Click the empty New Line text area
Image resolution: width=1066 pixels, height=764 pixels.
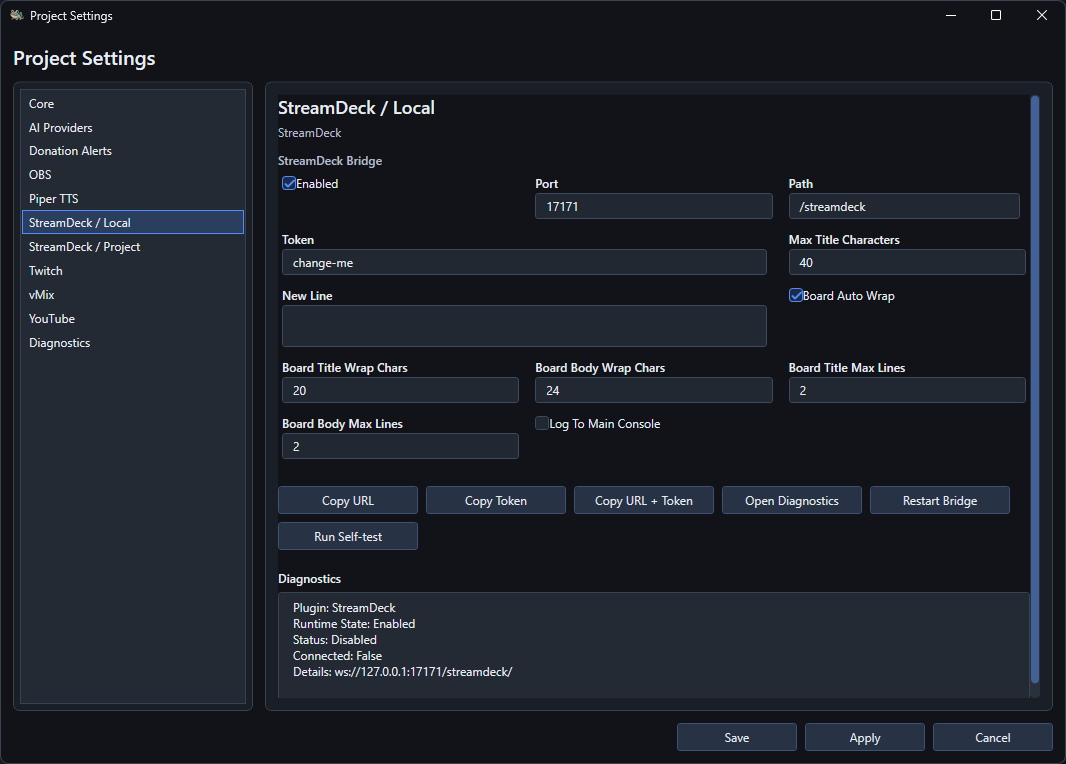pos(524,326)
